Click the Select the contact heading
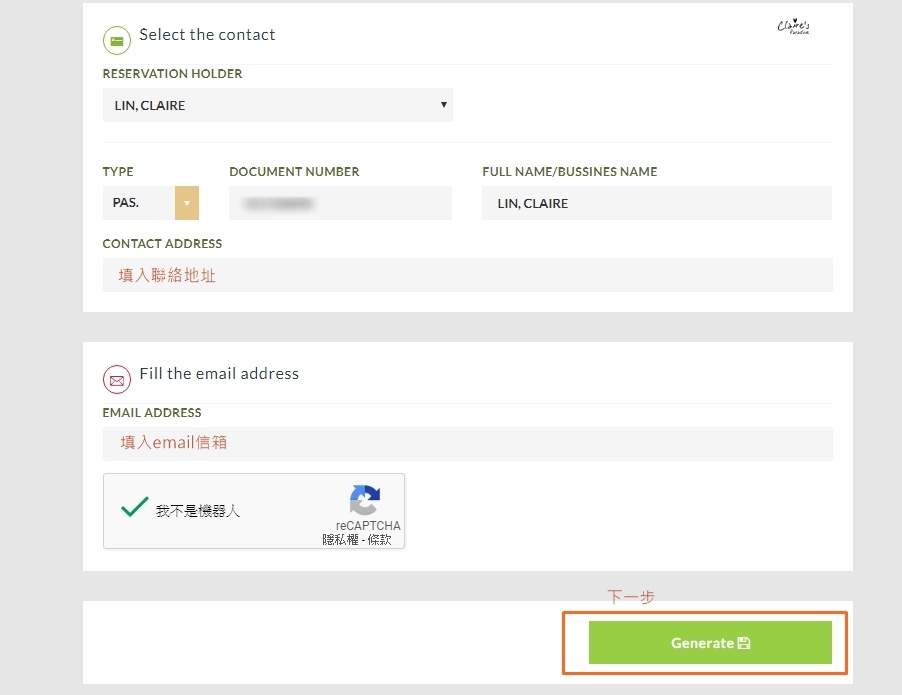Screen dimensions: 902x695 click(207, 35)
